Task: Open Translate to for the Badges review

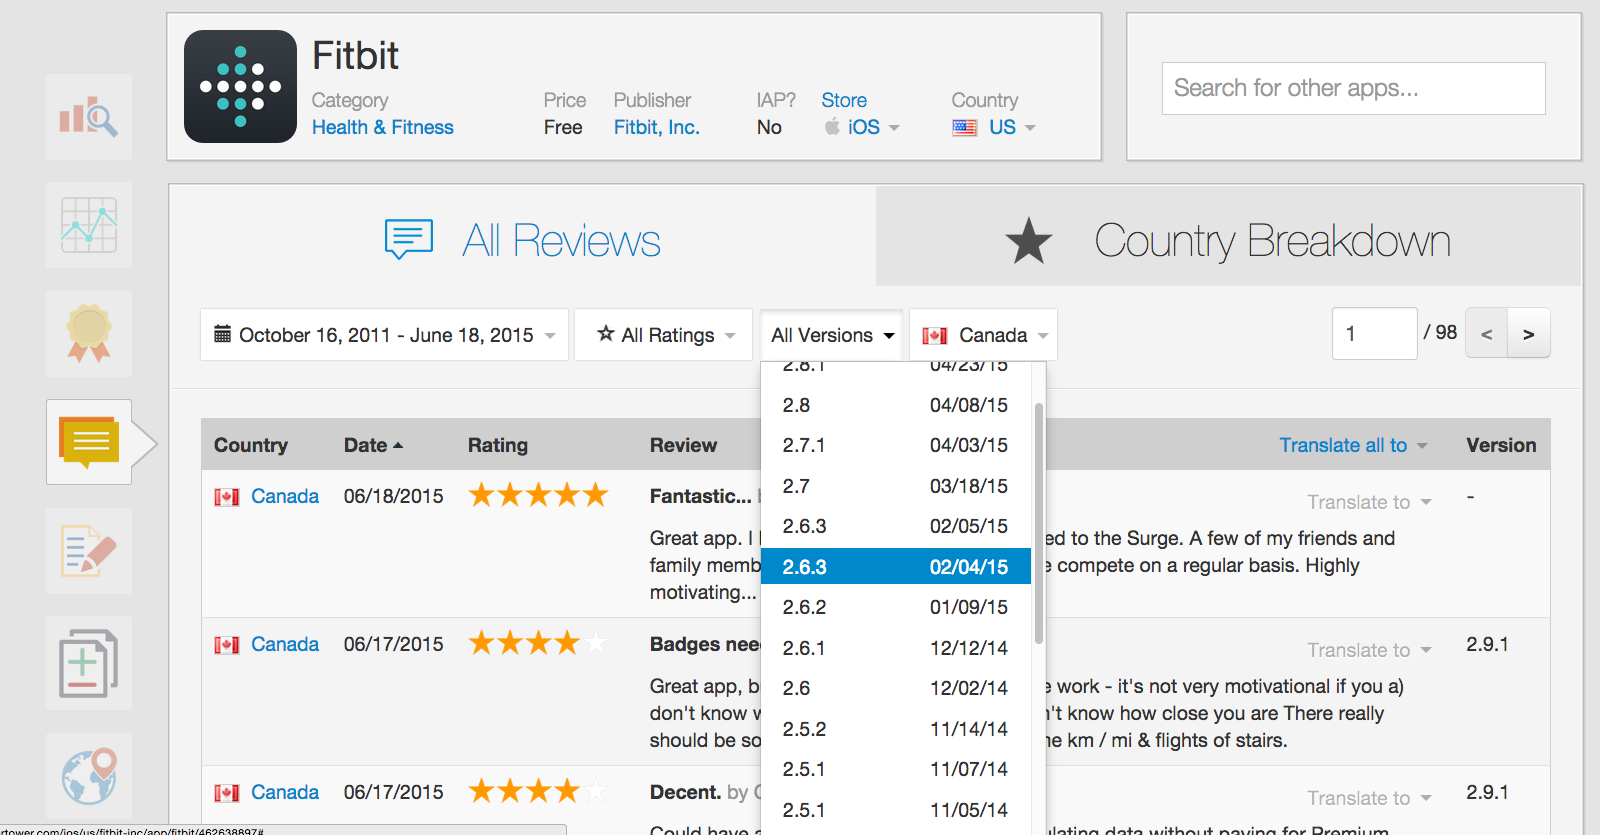Action: [1369, 650]
